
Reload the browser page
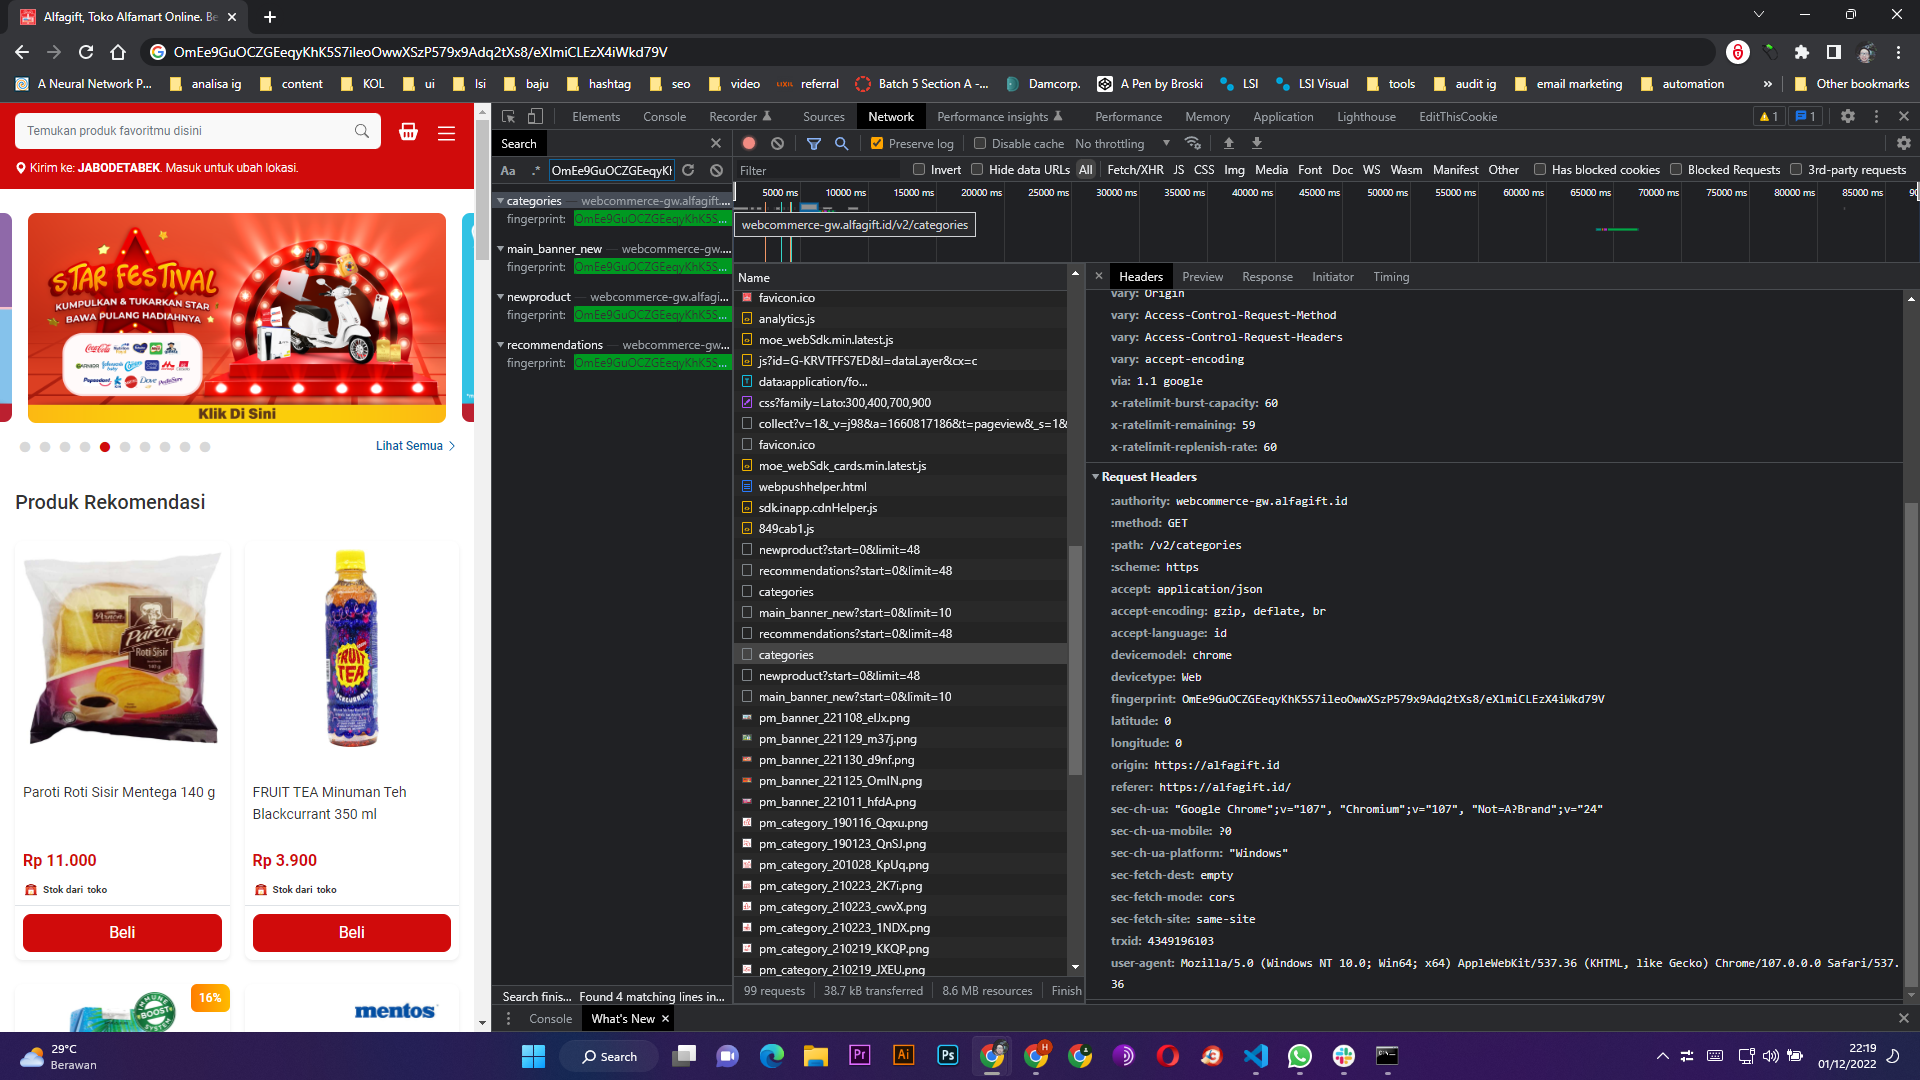pyautogui.click(x=86, y=52)
